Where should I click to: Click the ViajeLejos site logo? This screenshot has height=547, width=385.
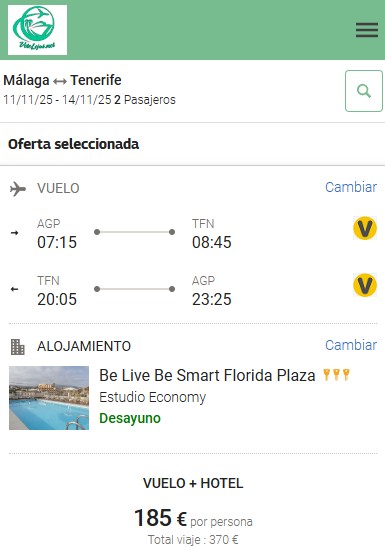point(37,30)
